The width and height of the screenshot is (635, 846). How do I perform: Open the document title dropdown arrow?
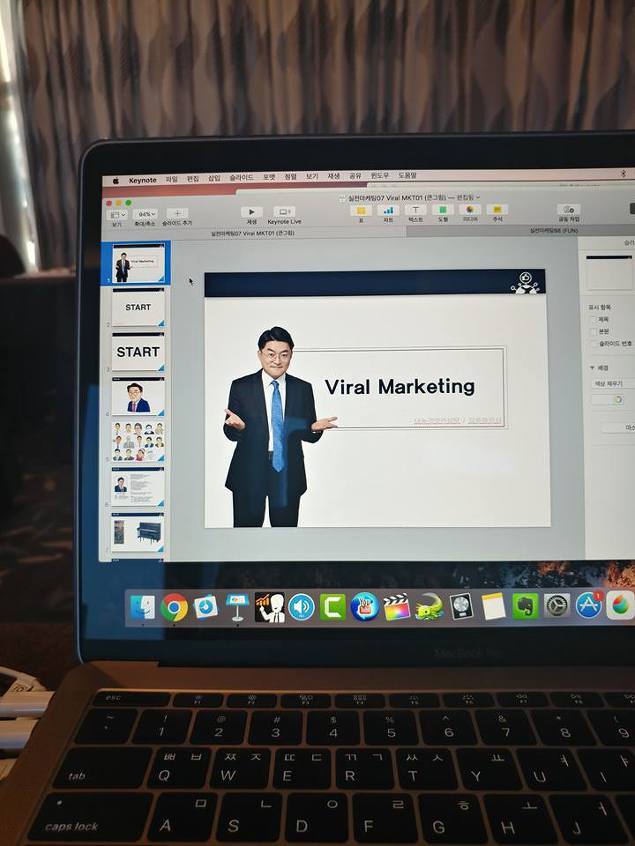pos(478,197)
